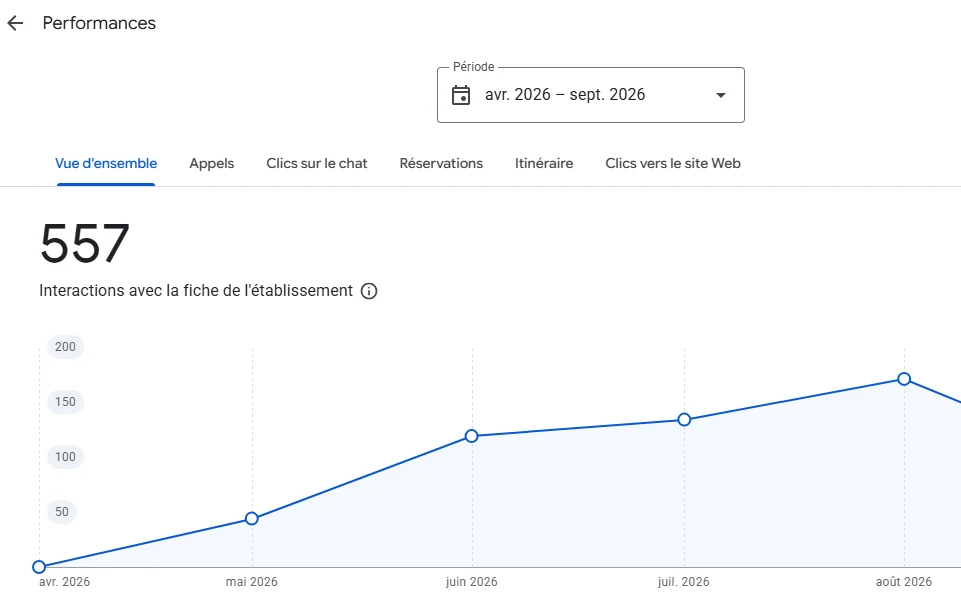
Task: Click the août 2026 x-axis label
Action: 904,582
